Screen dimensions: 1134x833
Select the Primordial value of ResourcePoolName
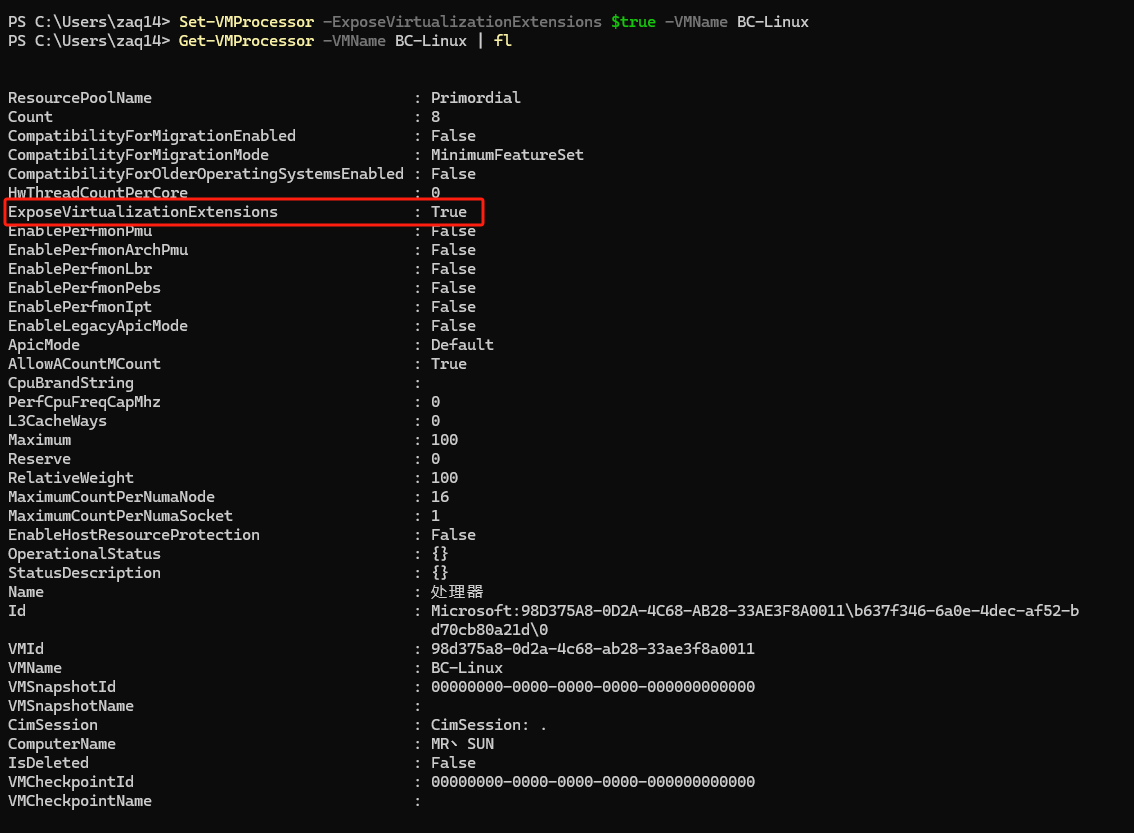476,98
